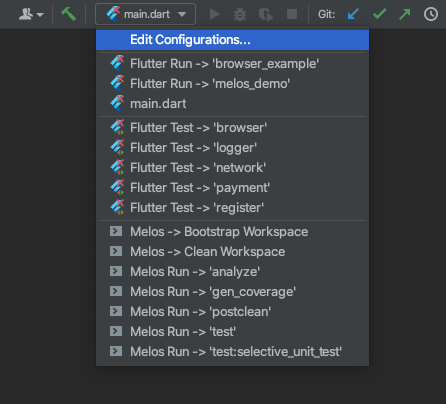The image size is (446, 404).
Task: Select main.dart in the configuration list
Action: click(232, 103)
